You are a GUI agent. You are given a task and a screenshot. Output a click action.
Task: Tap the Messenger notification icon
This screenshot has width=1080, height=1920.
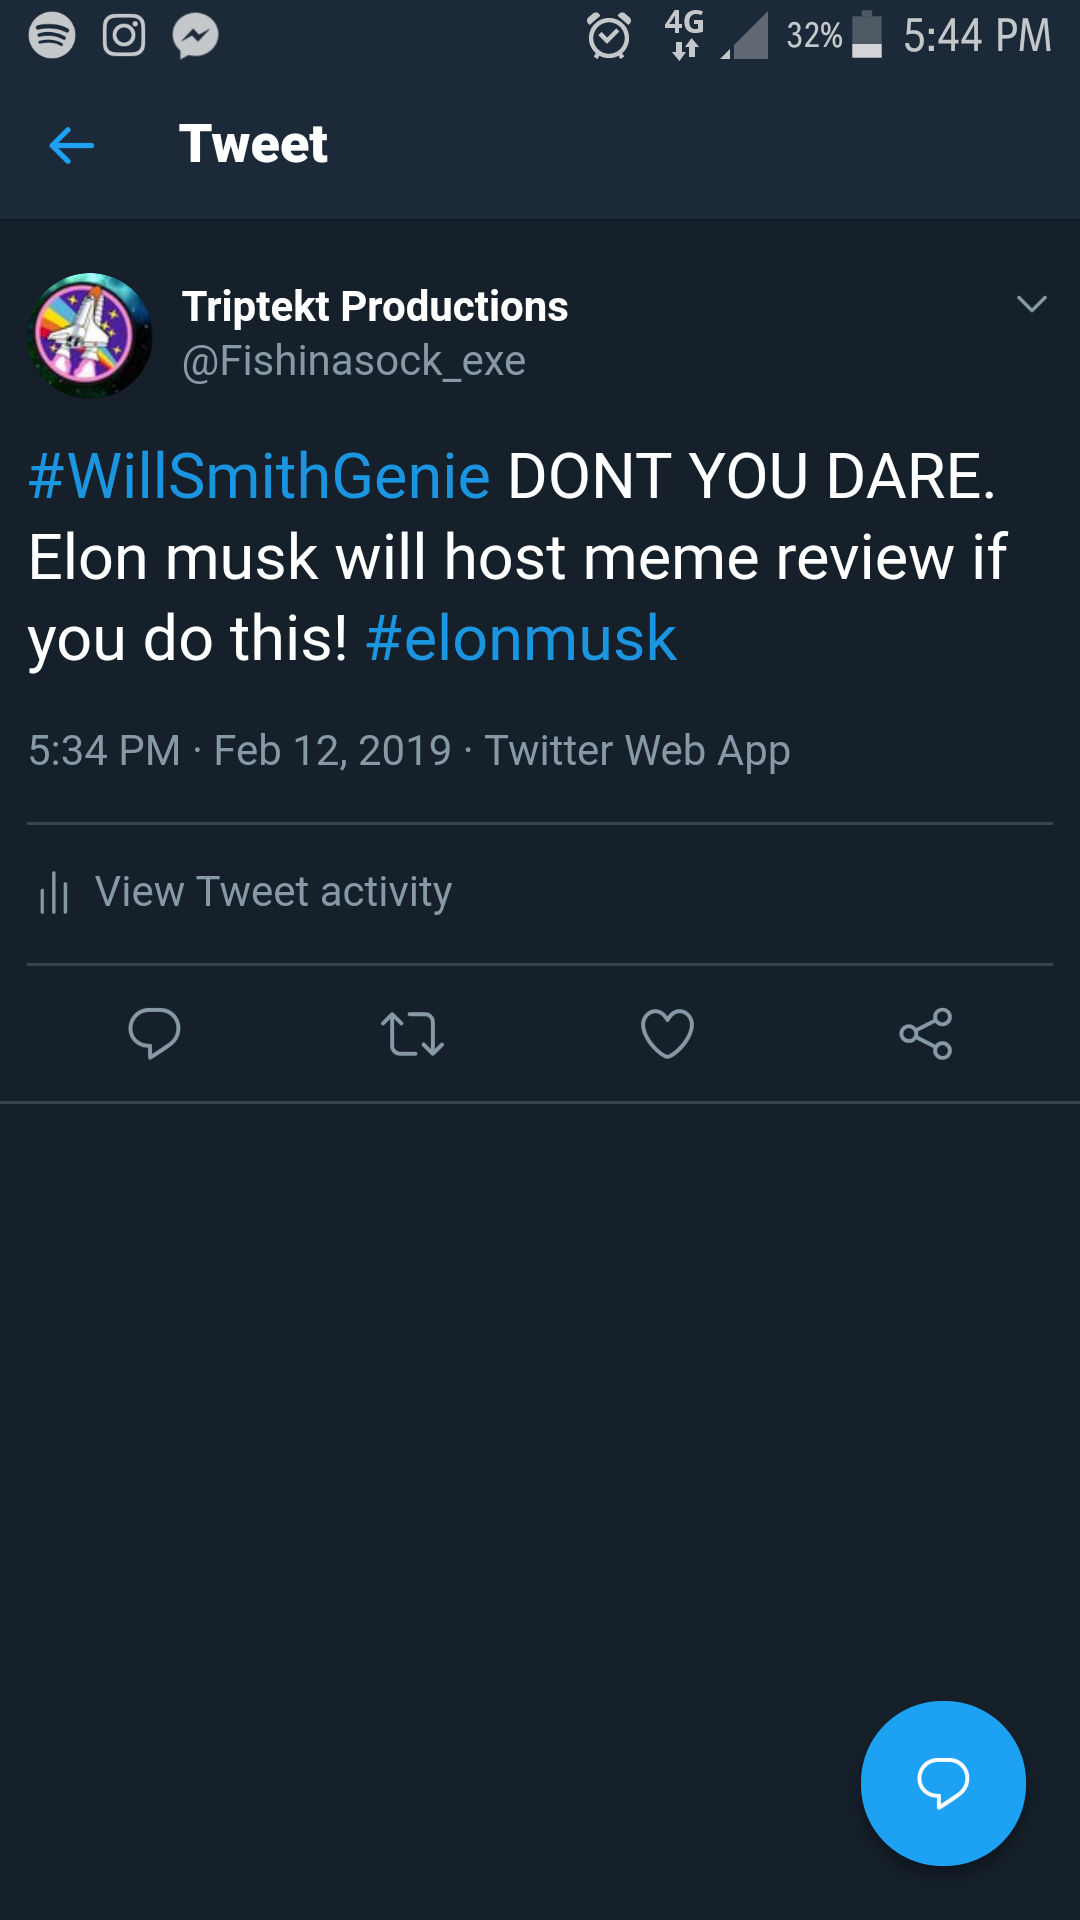196,37
